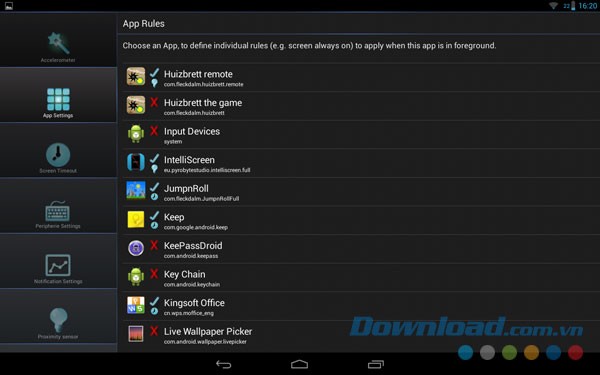Viewport: 600px width, 375px height.
Task: Click the Kingsoft Office app icon
Action: pos(136,305)
